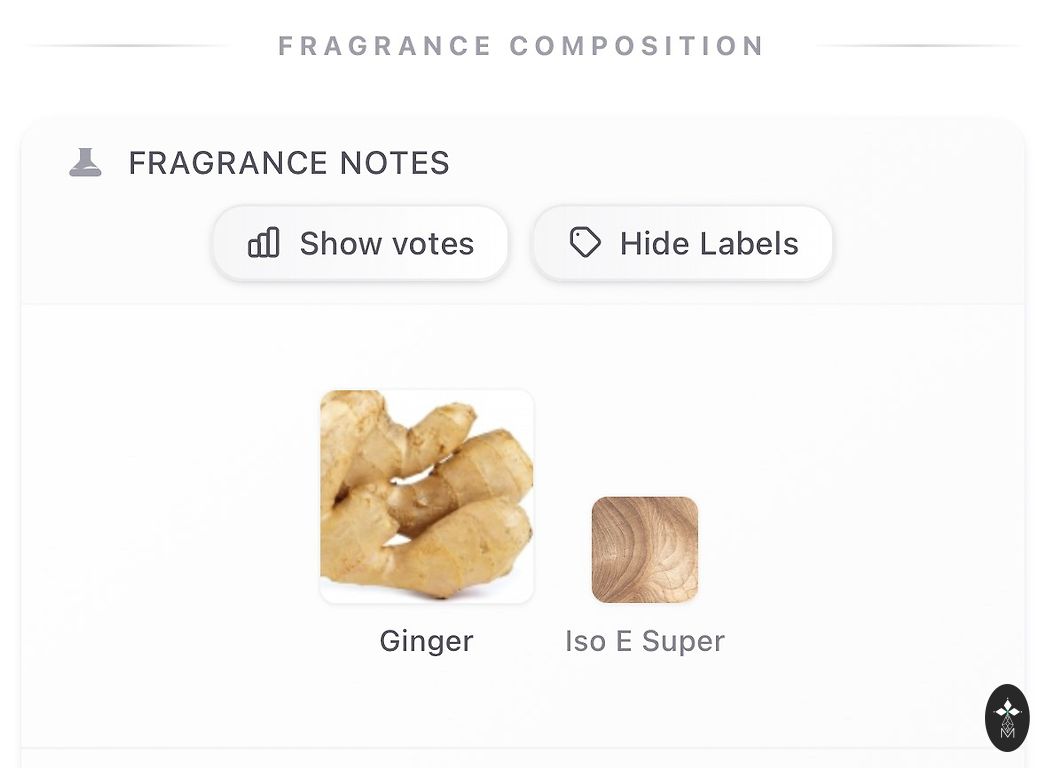Click the decorative line left of Fragrance Composition
Image resolution: width=1046 pixels, height=768 pixels.
[x=128, y=46]
